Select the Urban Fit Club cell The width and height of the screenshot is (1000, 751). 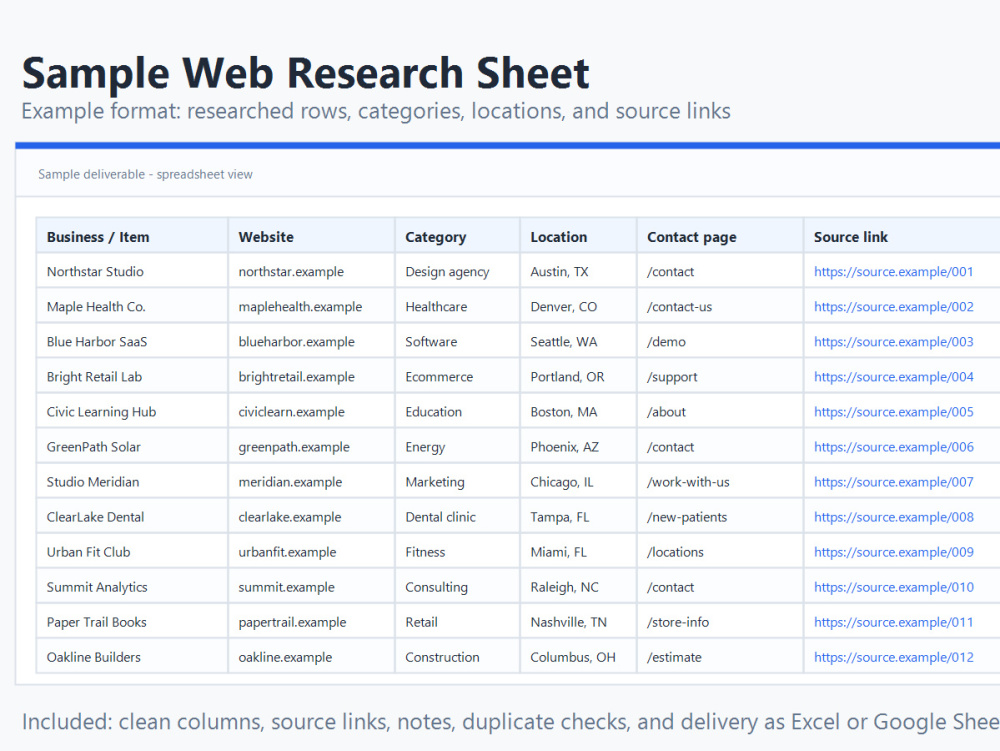point(132,552)
